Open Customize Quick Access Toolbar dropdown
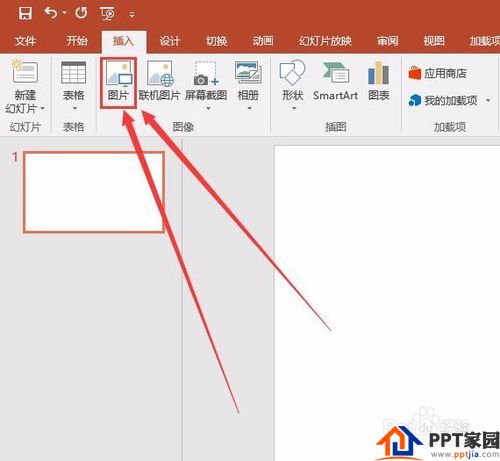Viewport: 500px width, 461px height. (132, 15)
